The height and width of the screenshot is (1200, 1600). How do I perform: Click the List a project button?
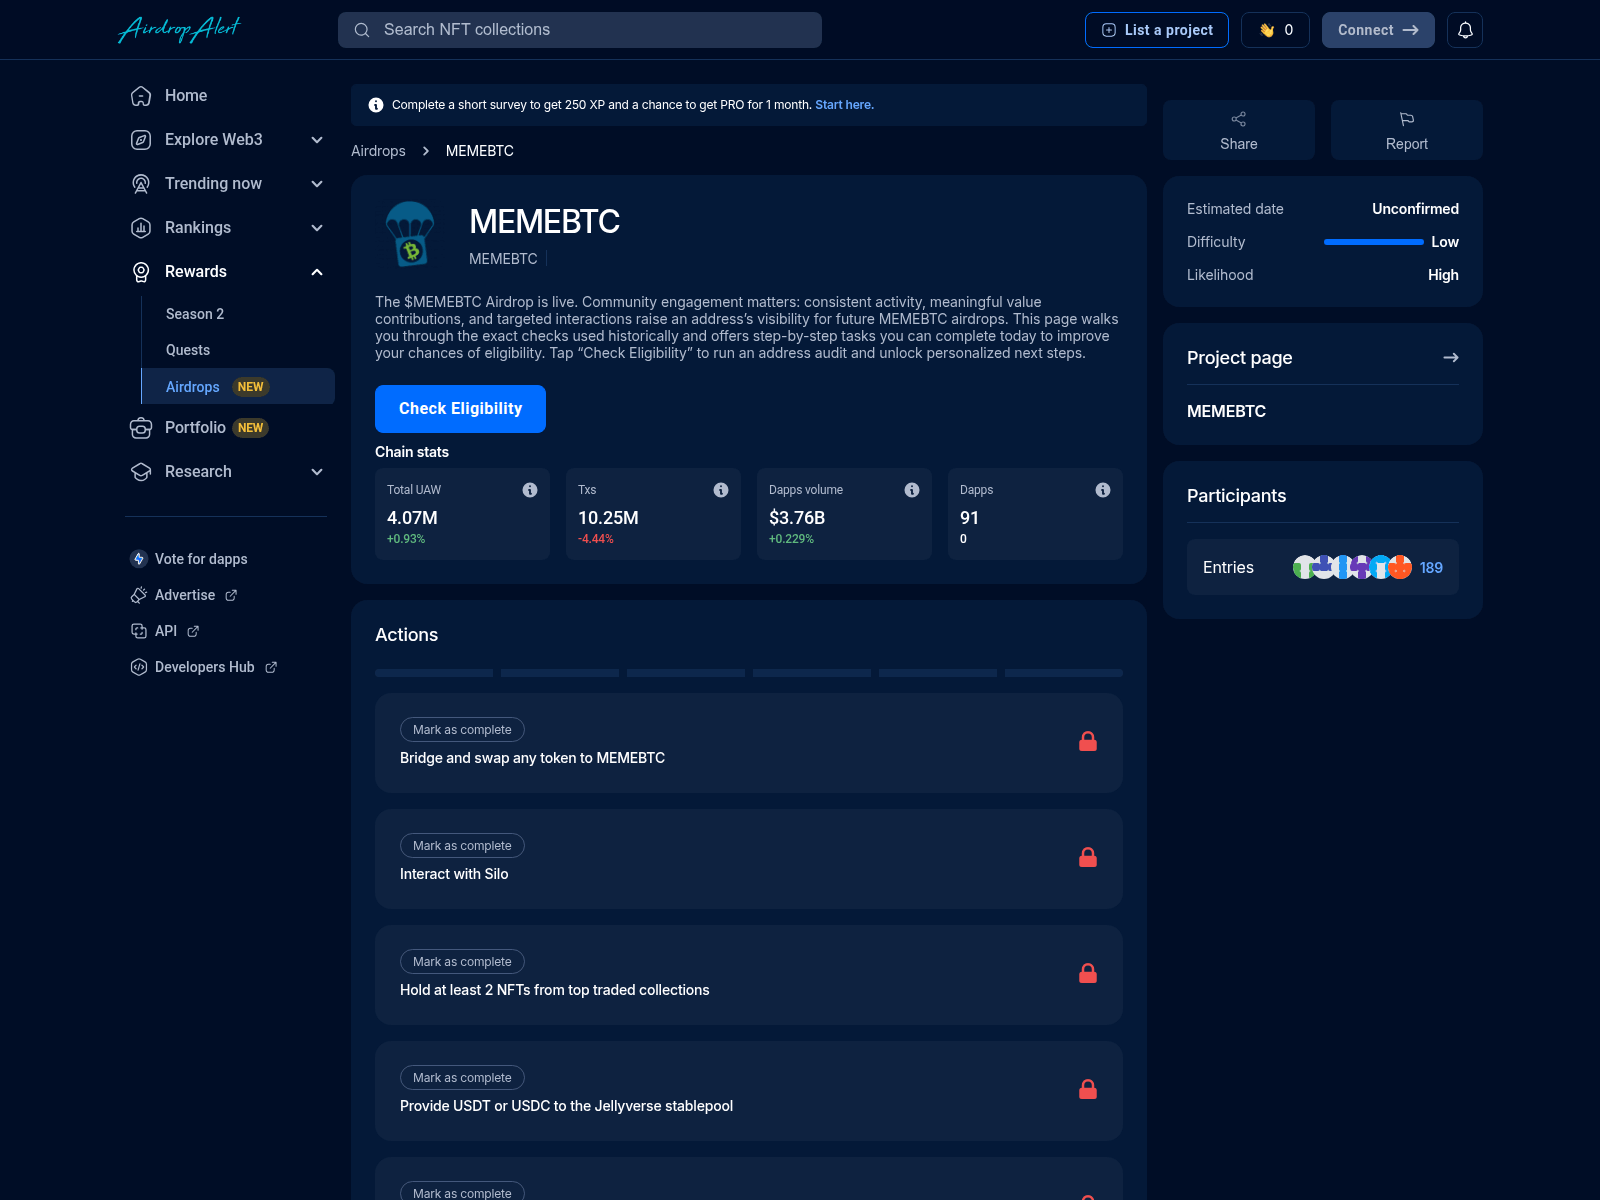pyautogui.click(x=1157, y=30)
